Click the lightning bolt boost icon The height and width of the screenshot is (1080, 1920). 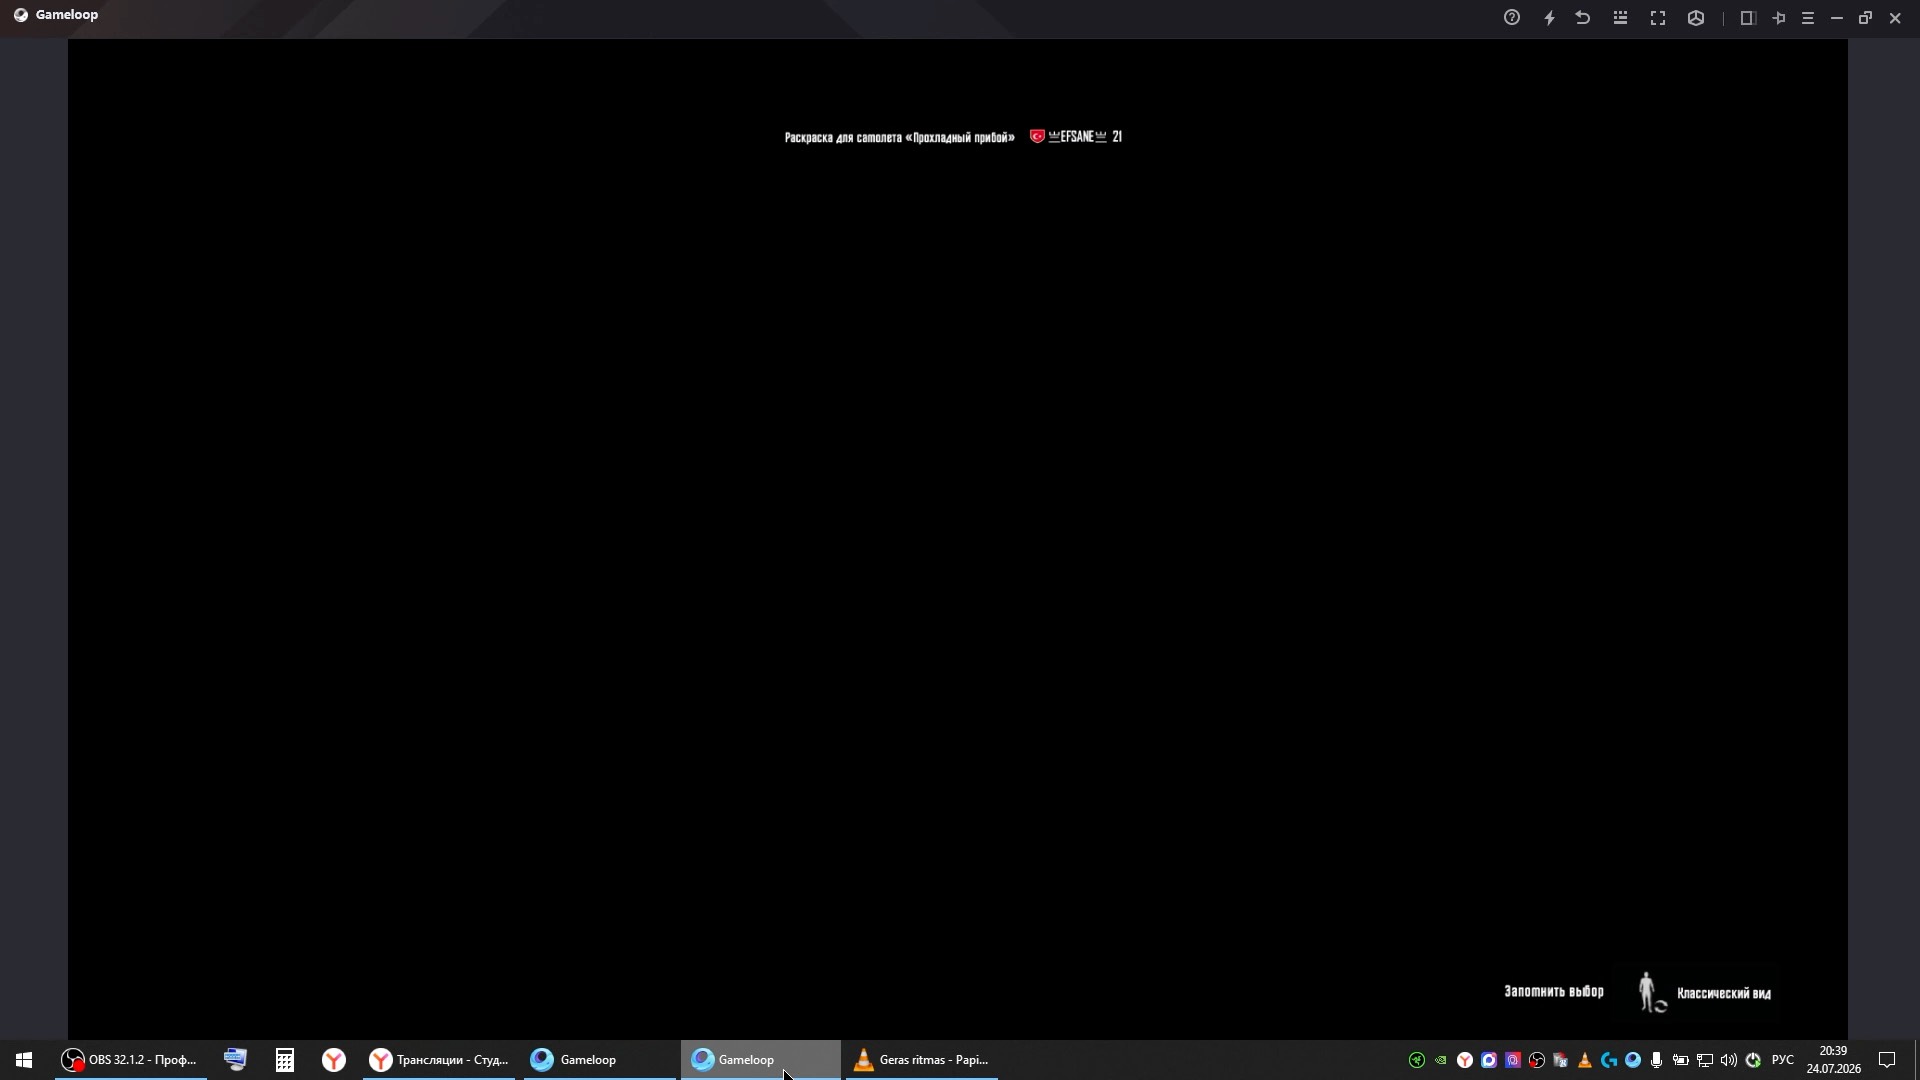coord(1550,18)
